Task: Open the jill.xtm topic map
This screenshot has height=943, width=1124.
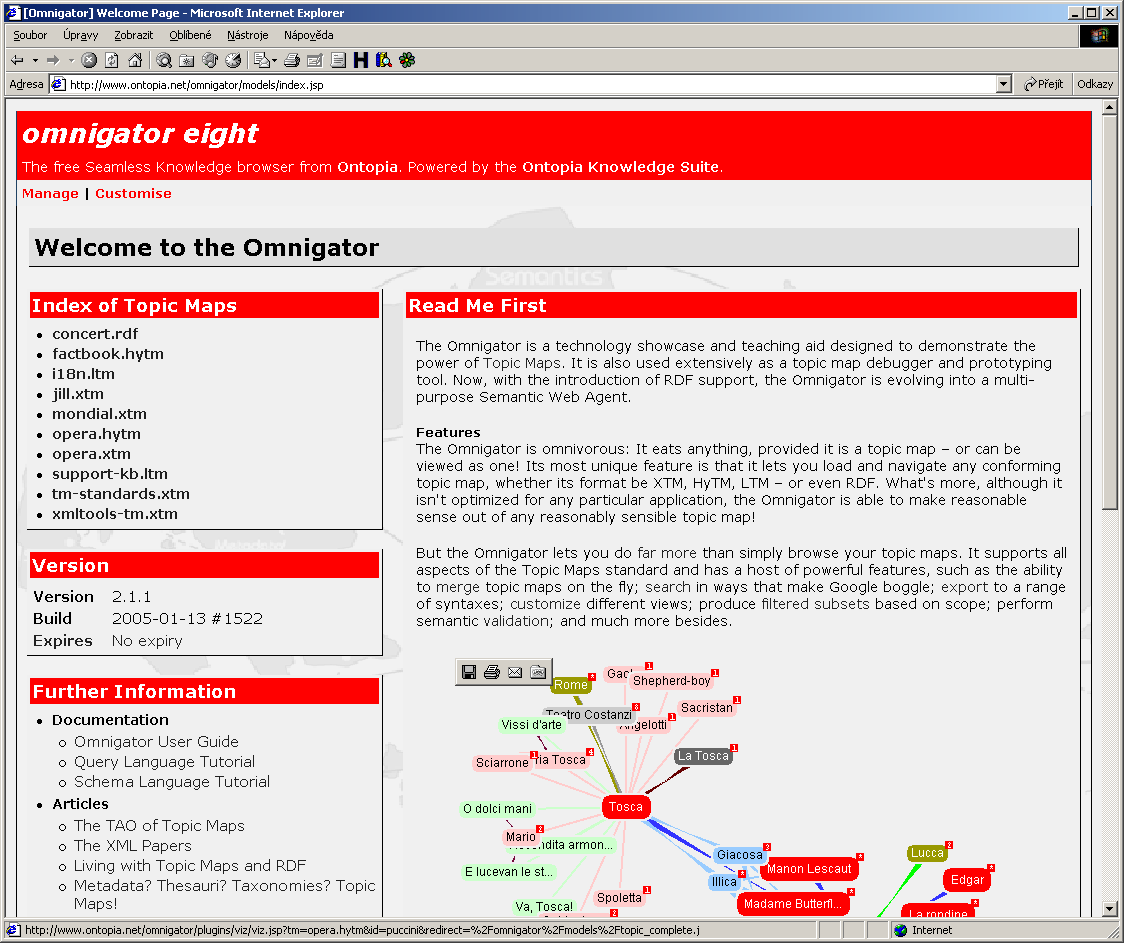Action: click(x=77, y=394)
